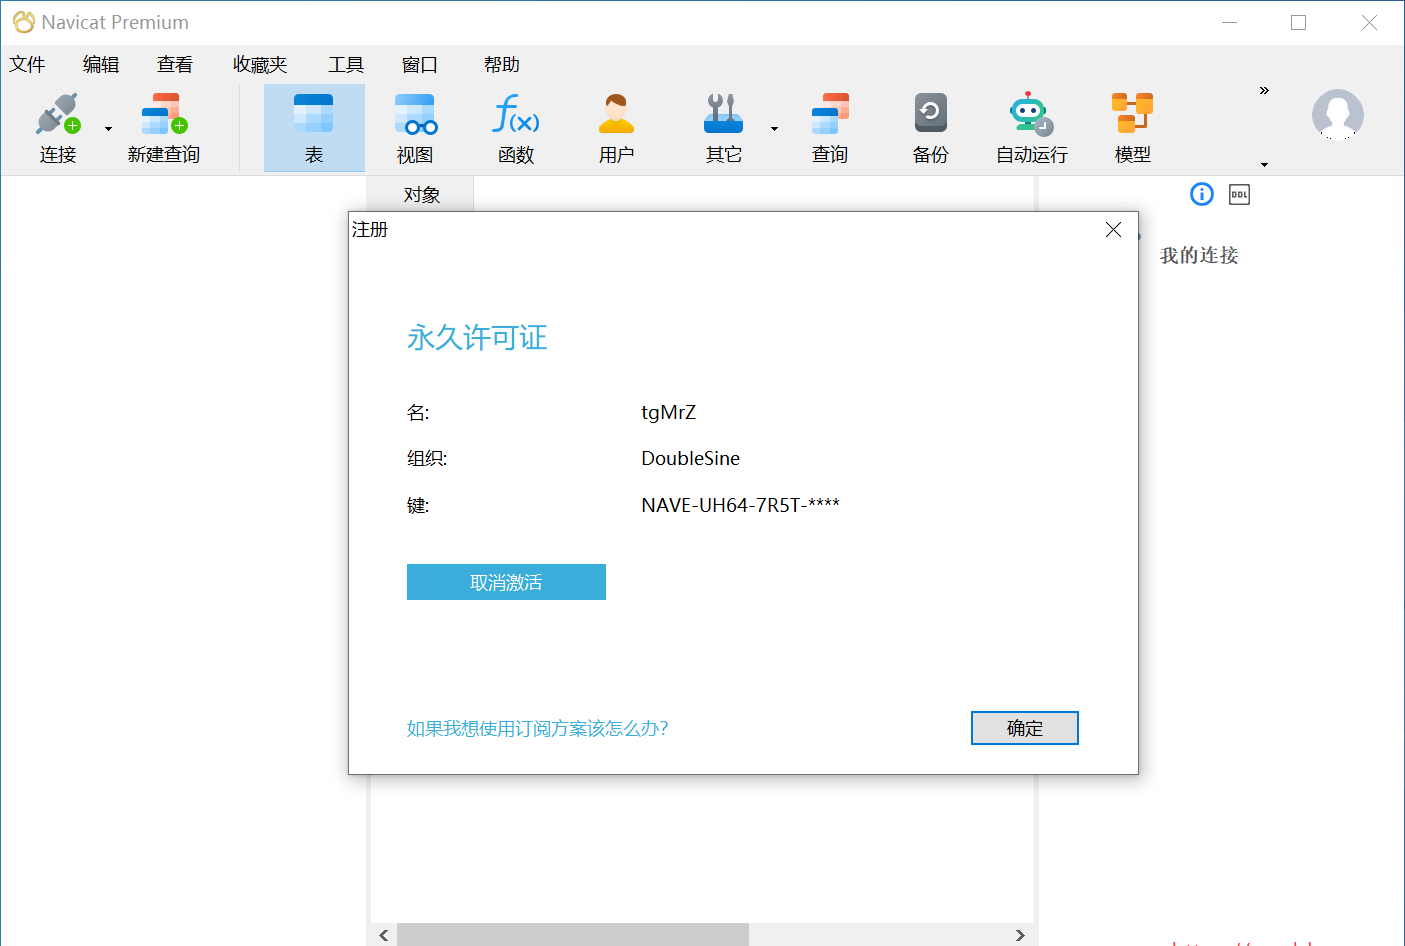The width and height of the screenshot is (1405, 946).
Task: Expand the Others (其它) dropdown arrow
Action: tap(774, 129)
